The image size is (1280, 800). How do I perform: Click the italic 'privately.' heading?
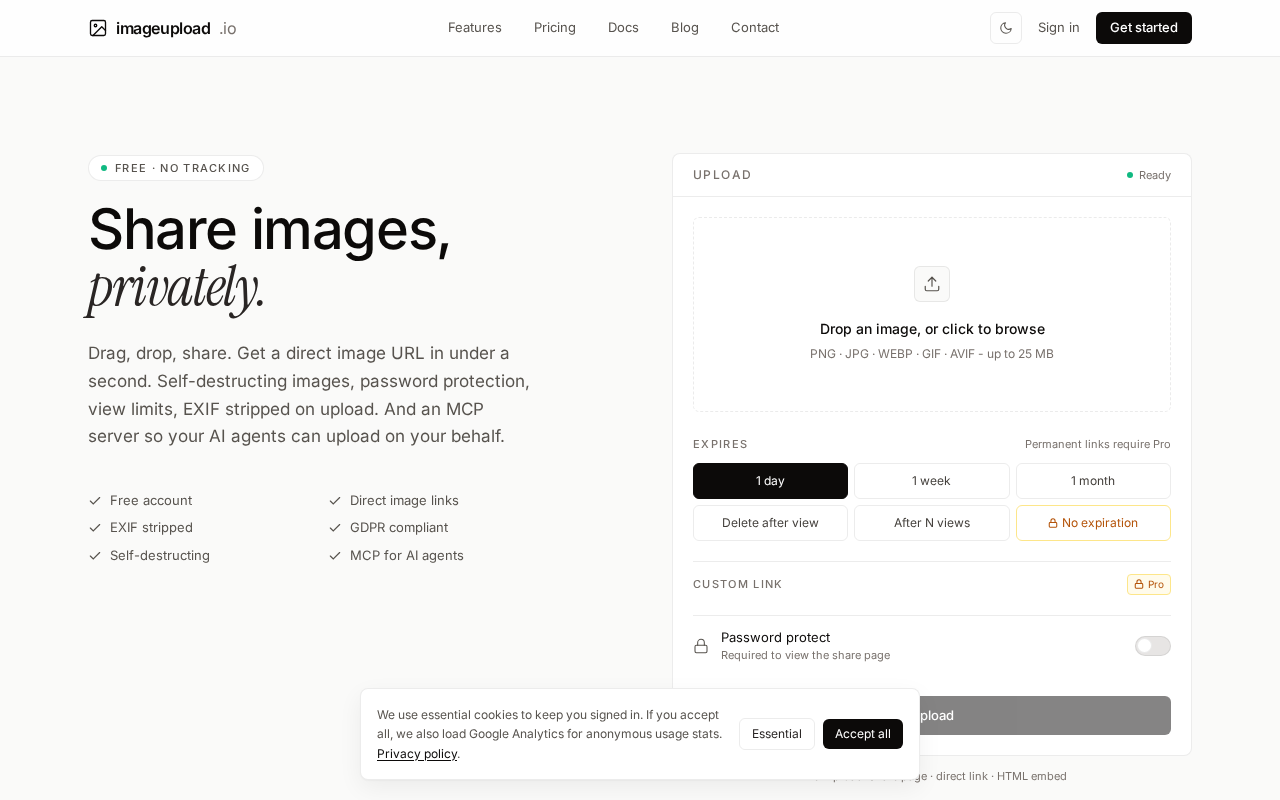pyautogui.click(x=177, y=288)
